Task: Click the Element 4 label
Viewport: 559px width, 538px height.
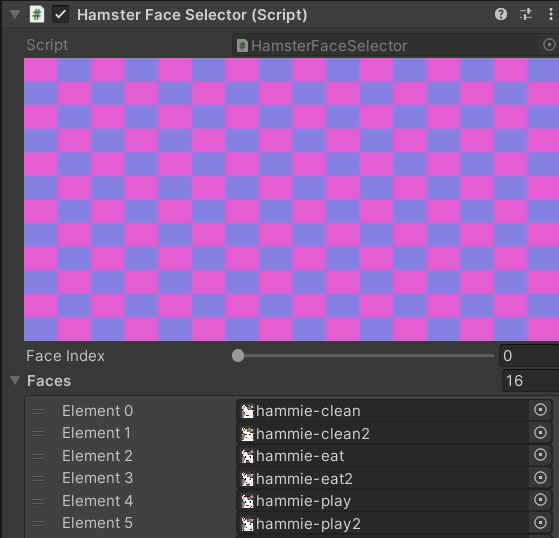Action: pyautogui.click(x=97, y=501)
